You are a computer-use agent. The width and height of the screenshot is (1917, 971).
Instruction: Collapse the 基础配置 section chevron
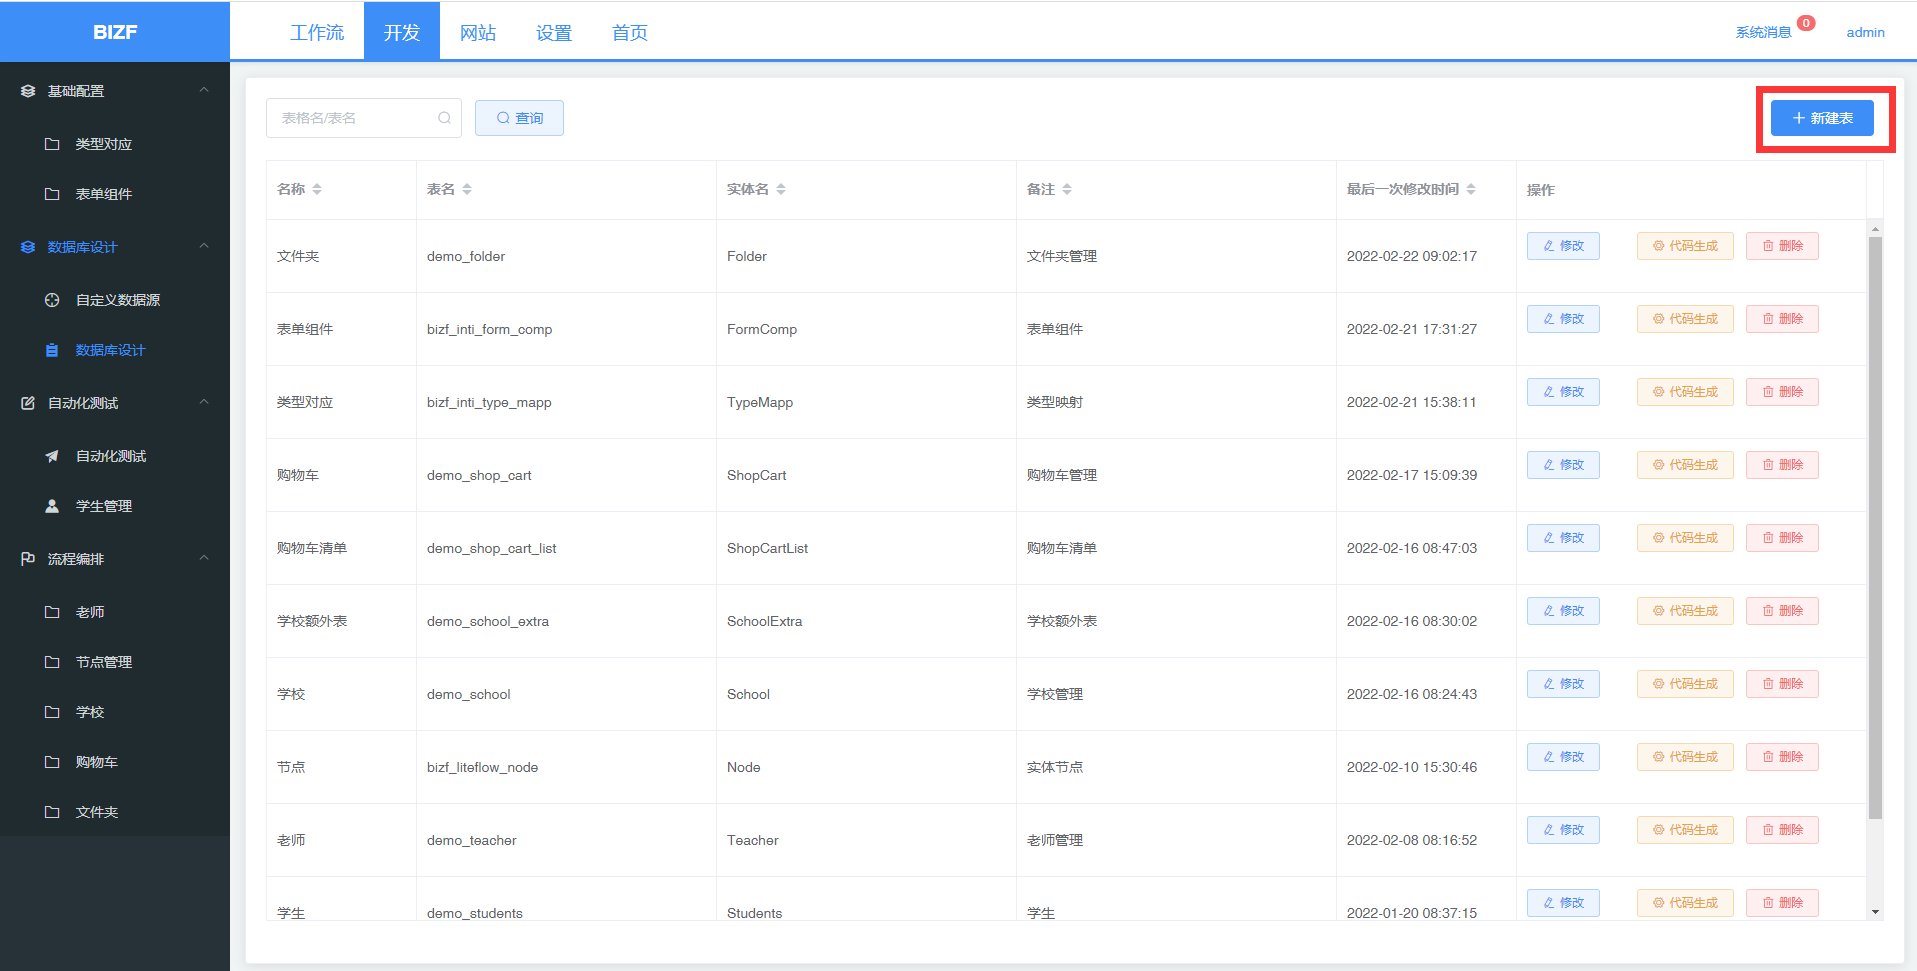204,90
